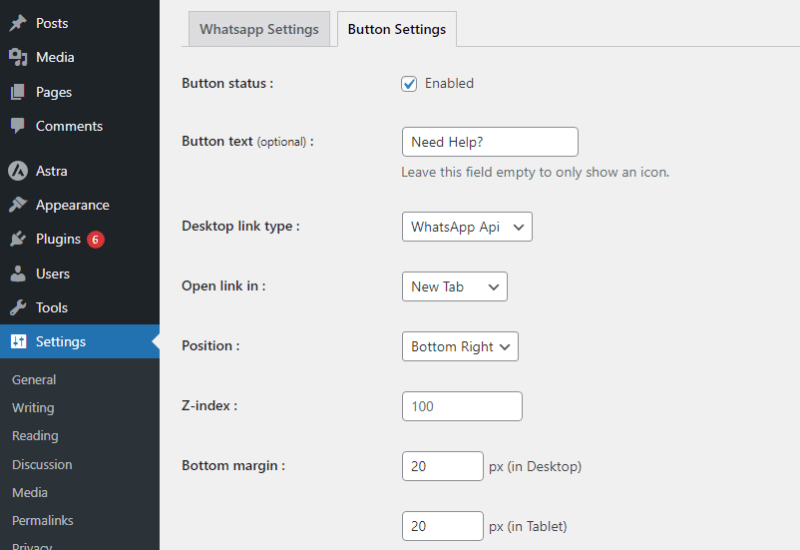Go to General settings submenu
The height and width of the screenshot is (550, 800).
point(34,380)
